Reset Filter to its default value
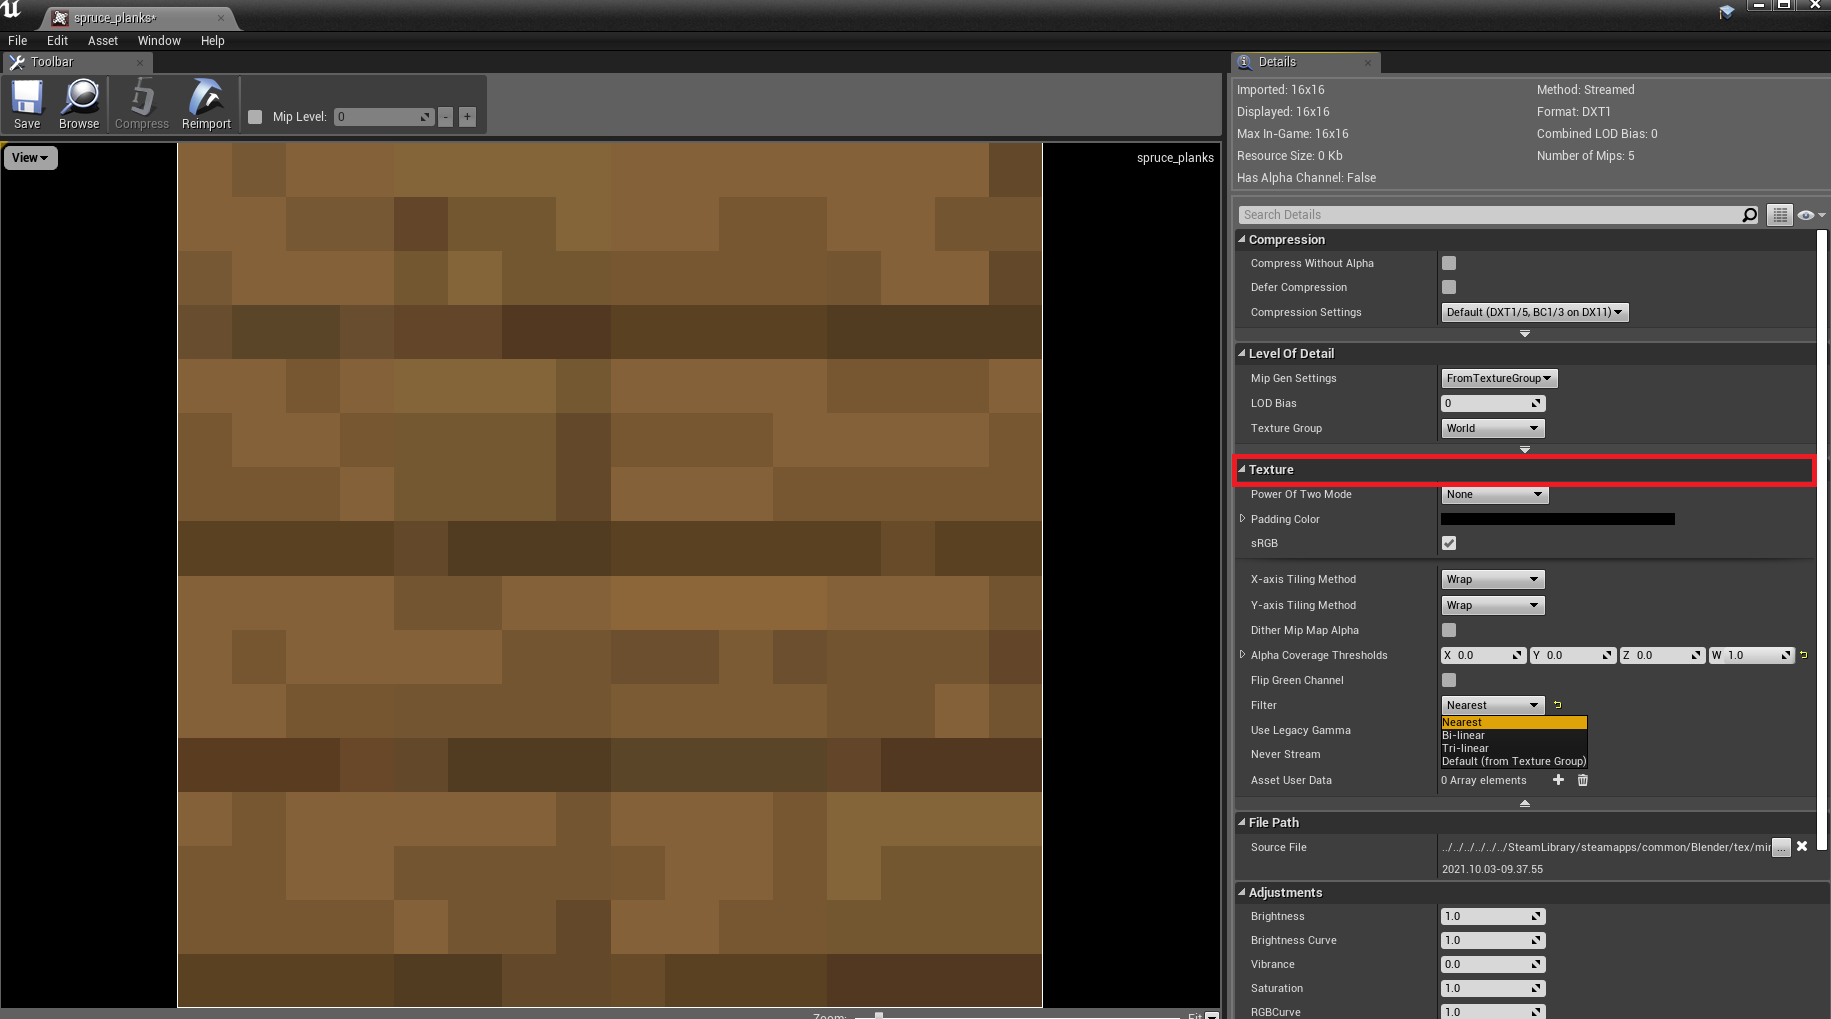This screenshot has height=1019, width=1831. point(1558,705)
